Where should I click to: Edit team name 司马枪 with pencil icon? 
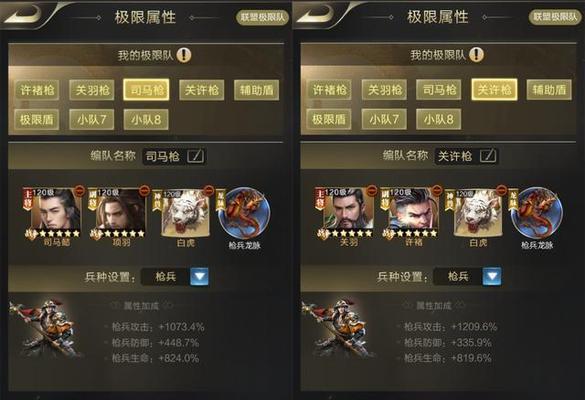click(196, 156)
